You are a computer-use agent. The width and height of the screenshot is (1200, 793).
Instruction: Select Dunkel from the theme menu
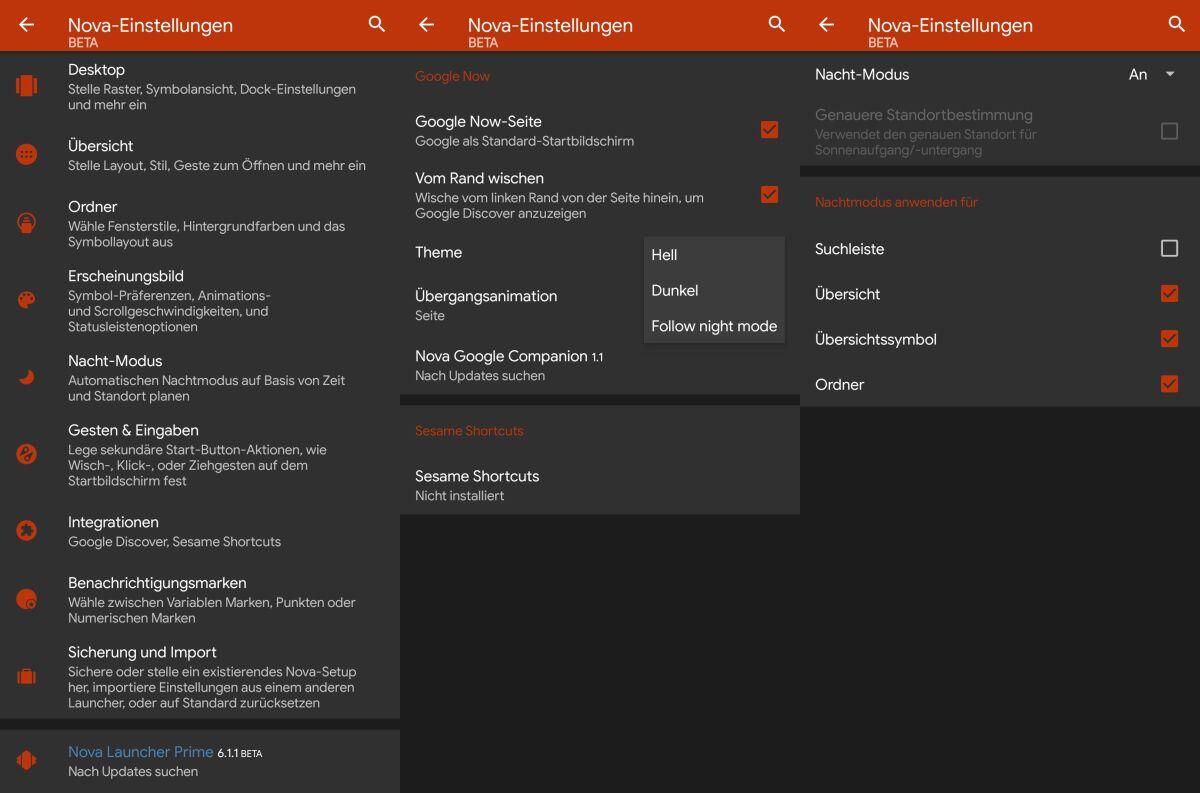[x=675, y=291]
